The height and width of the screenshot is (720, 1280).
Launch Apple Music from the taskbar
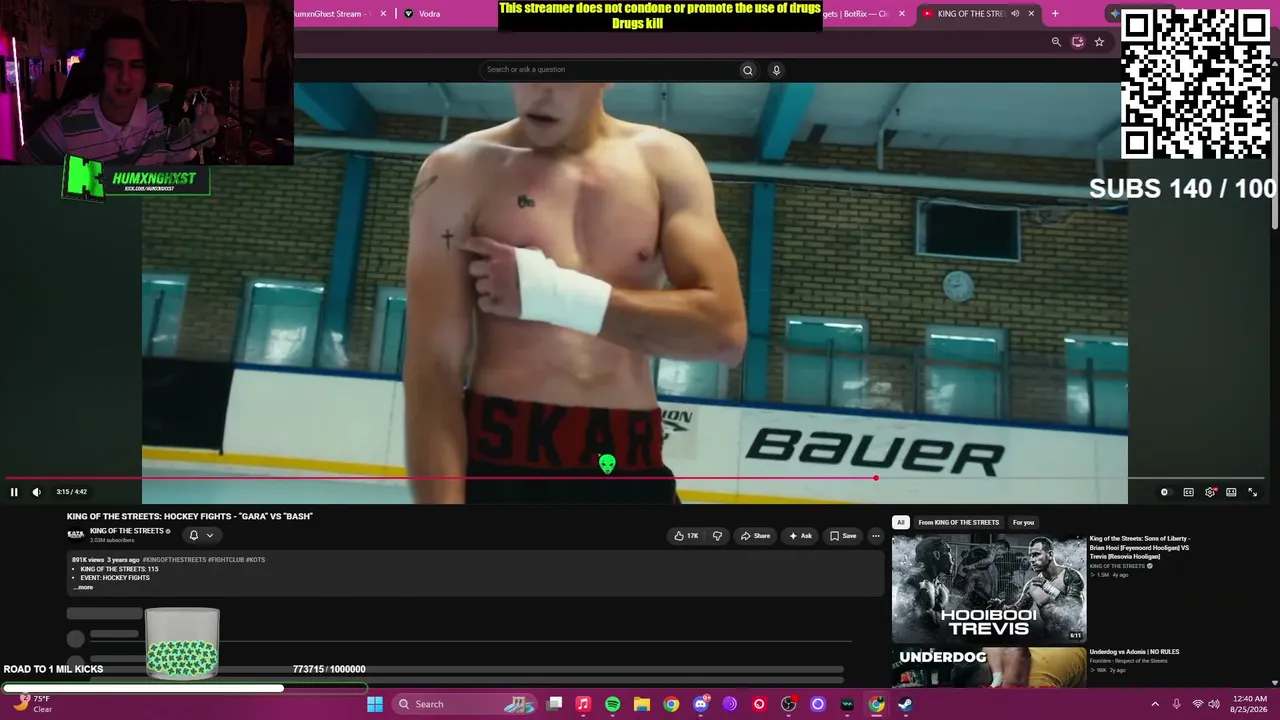coord(583,704)
